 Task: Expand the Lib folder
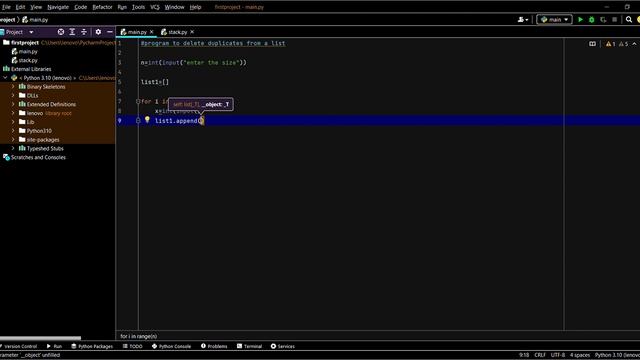(x=13, y=122)
